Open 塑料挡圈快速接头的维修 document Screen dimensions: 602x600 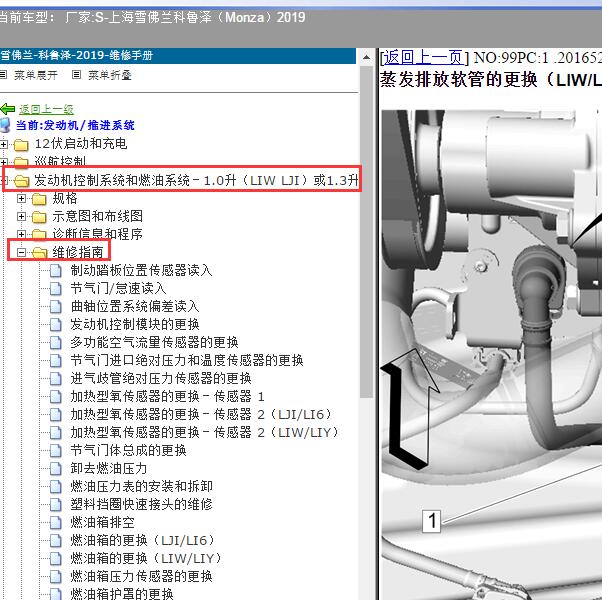[x=141, y=504]
